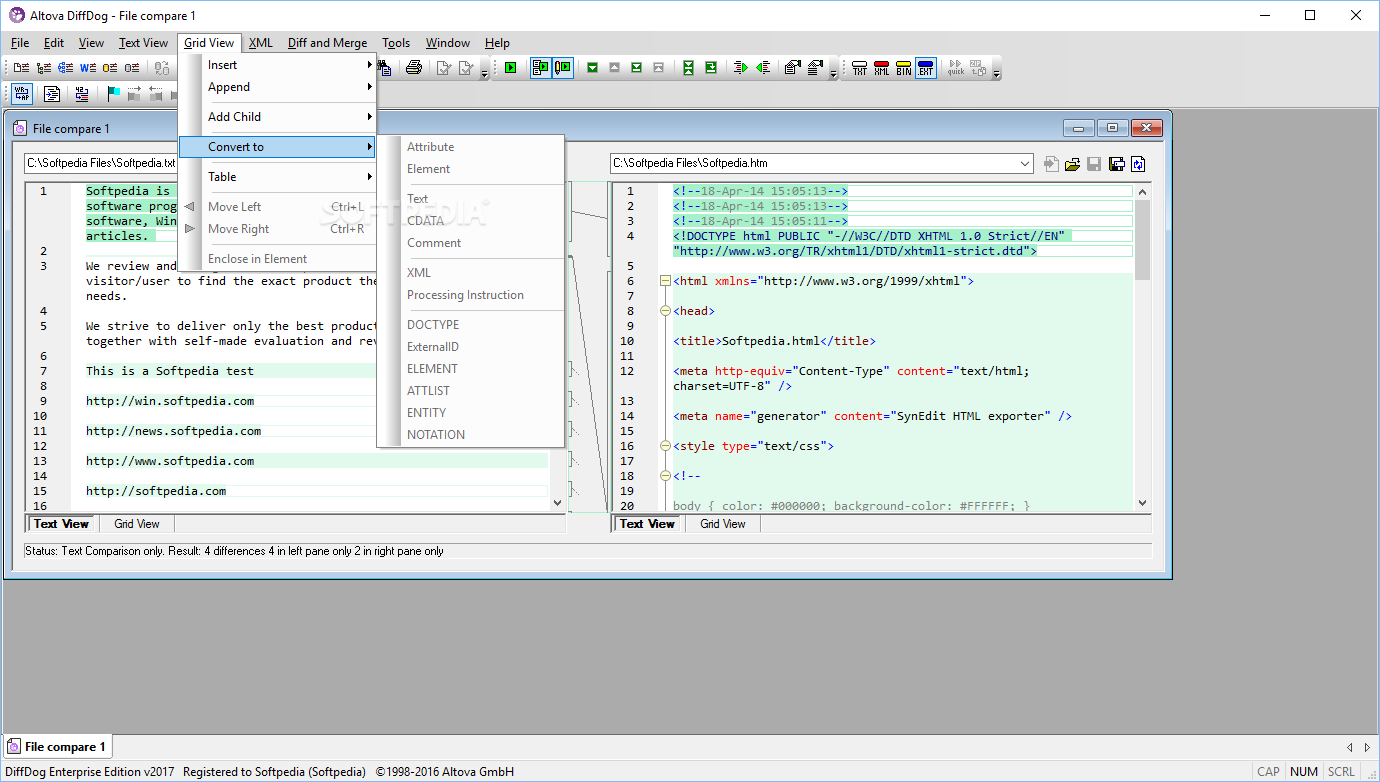Click the Copy from Right to Left icon
1380x782 pixels.
[763, 68]
